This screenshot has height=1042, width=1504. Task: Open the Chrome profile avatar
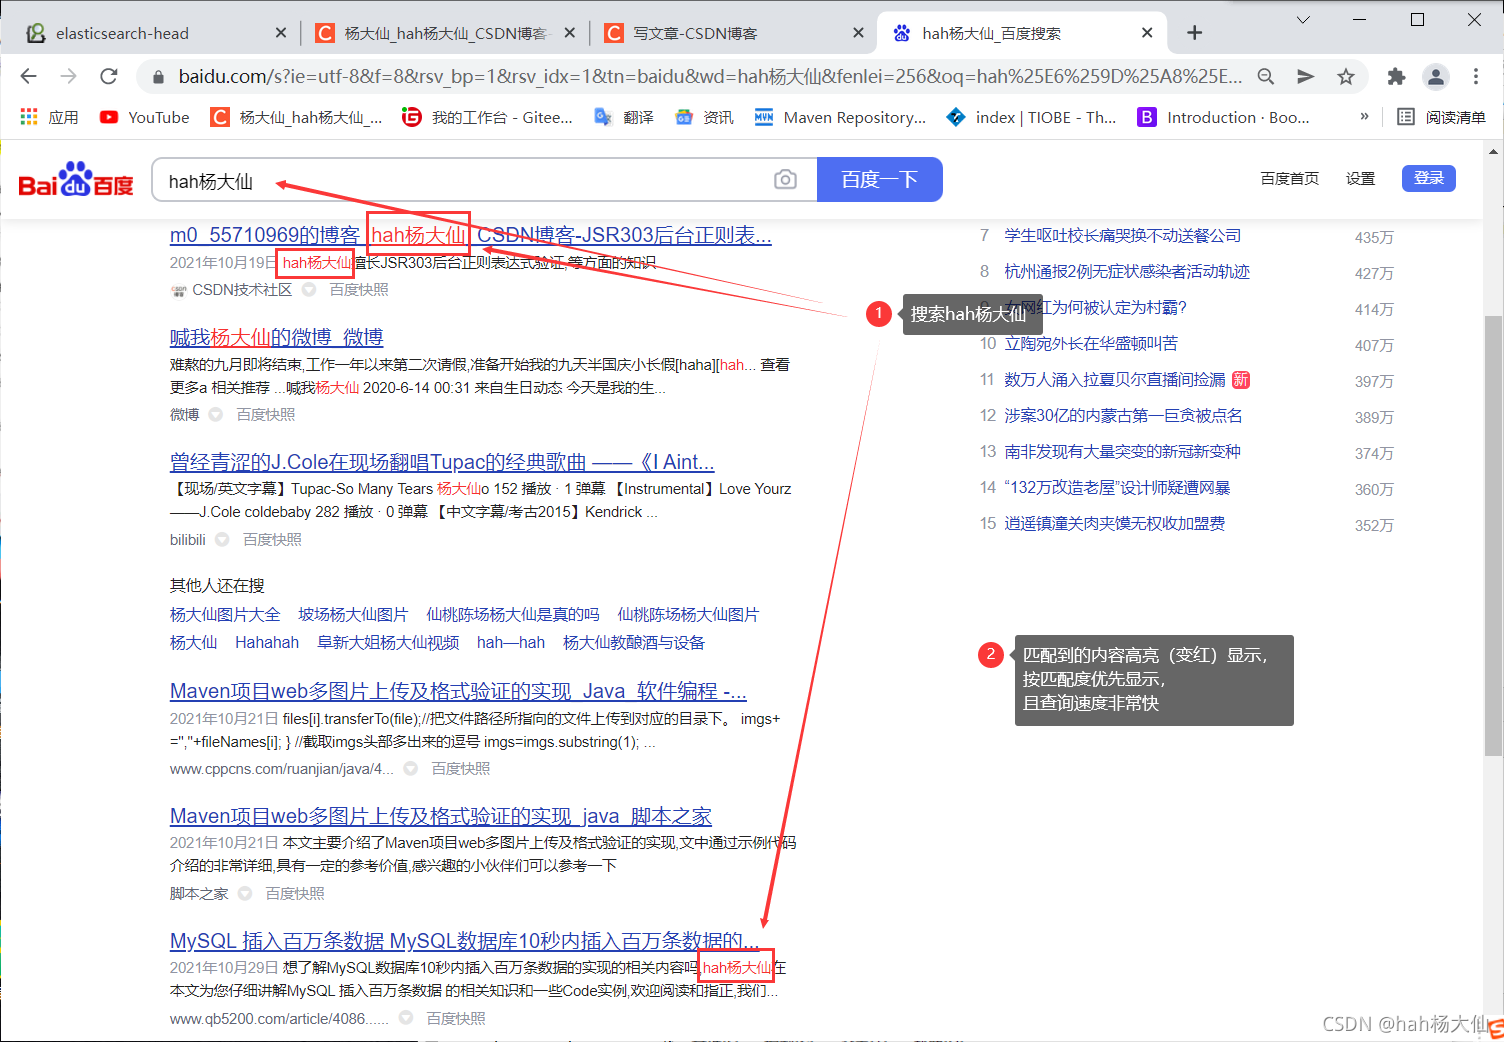coord(1436,76)
